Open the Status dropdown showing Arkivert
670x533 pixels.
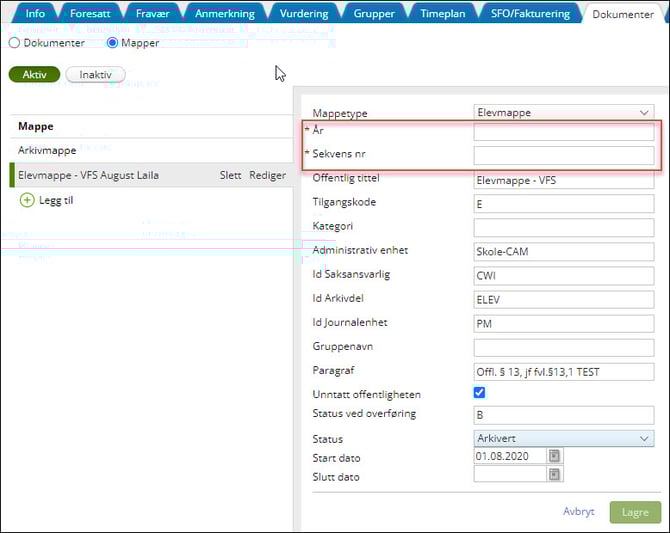(x=563, y=438)
